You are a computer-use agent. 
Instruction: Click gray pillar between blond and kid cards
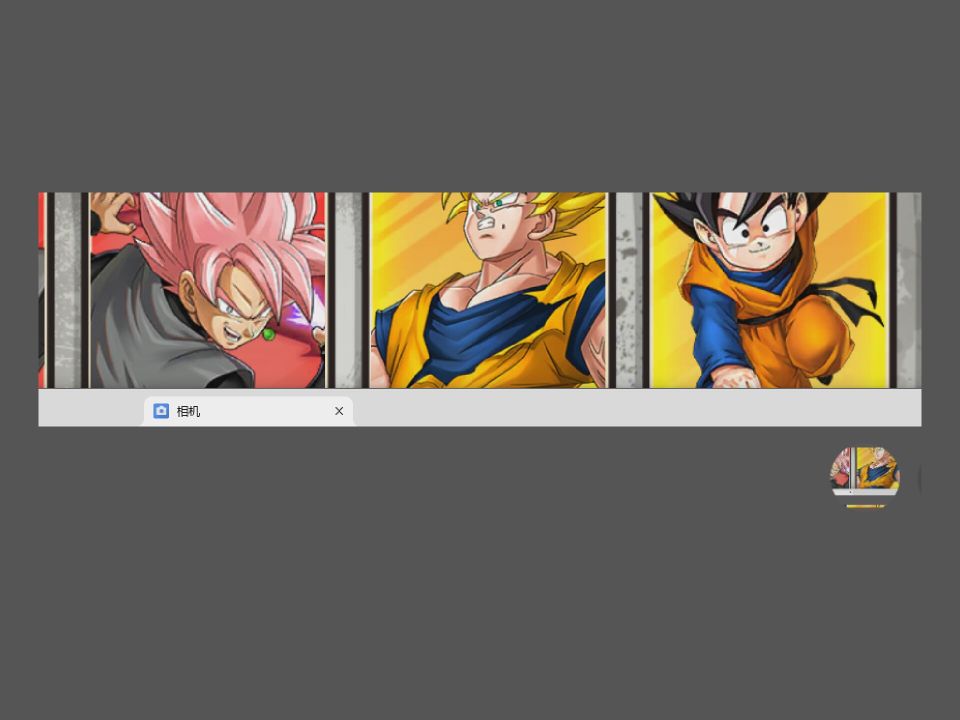(629, 290)
